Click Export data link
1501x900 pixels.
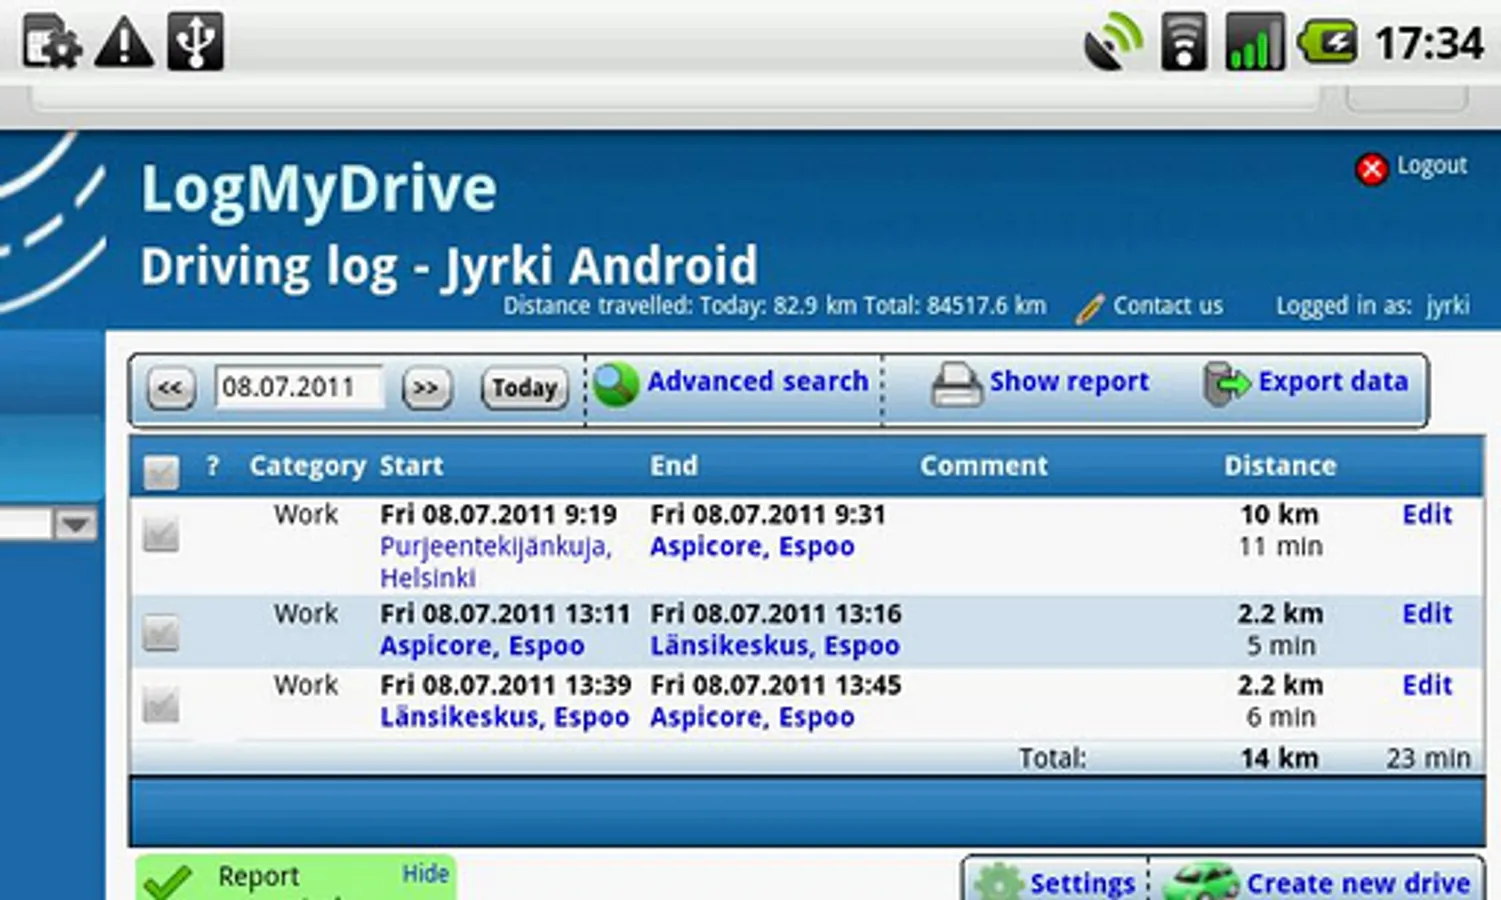point(1333,381)
